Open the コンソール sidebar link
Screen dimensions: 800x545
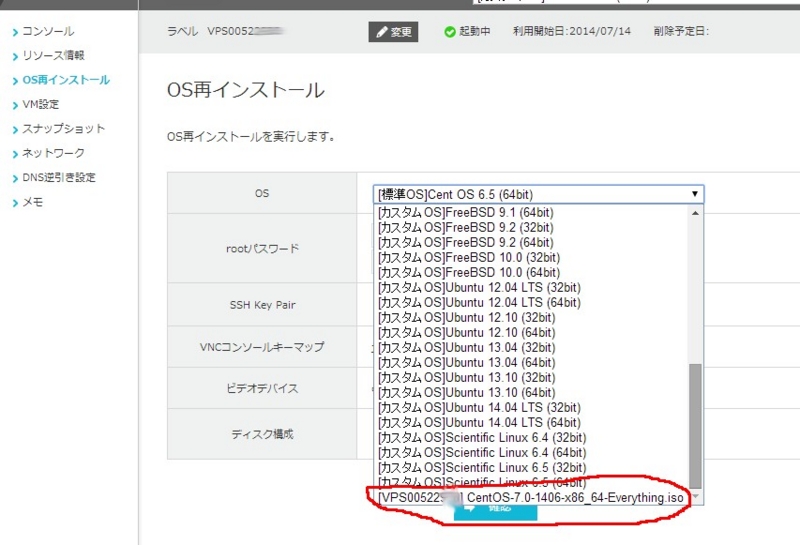[x=48, y=32]
